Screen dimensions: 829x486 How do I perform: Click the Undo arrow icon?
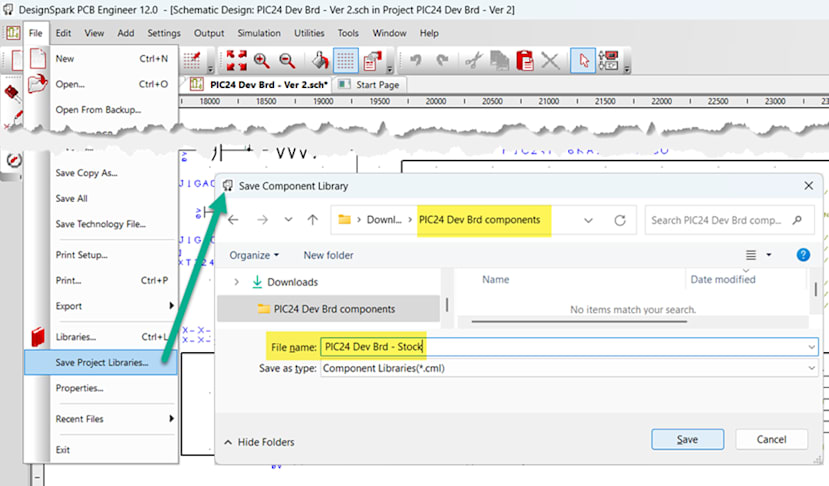point(416,61)
